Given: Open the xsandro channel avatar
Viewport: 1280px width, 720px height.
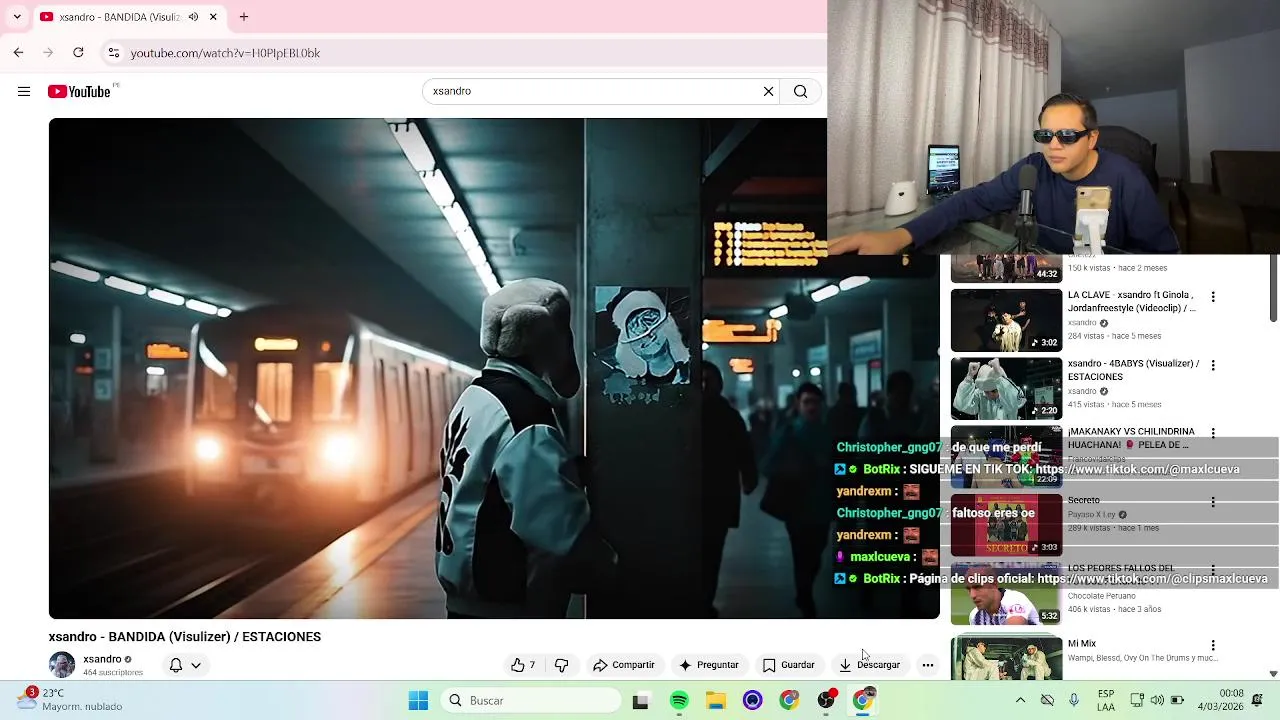Looking at the screenshot, I should coord(62,665).
